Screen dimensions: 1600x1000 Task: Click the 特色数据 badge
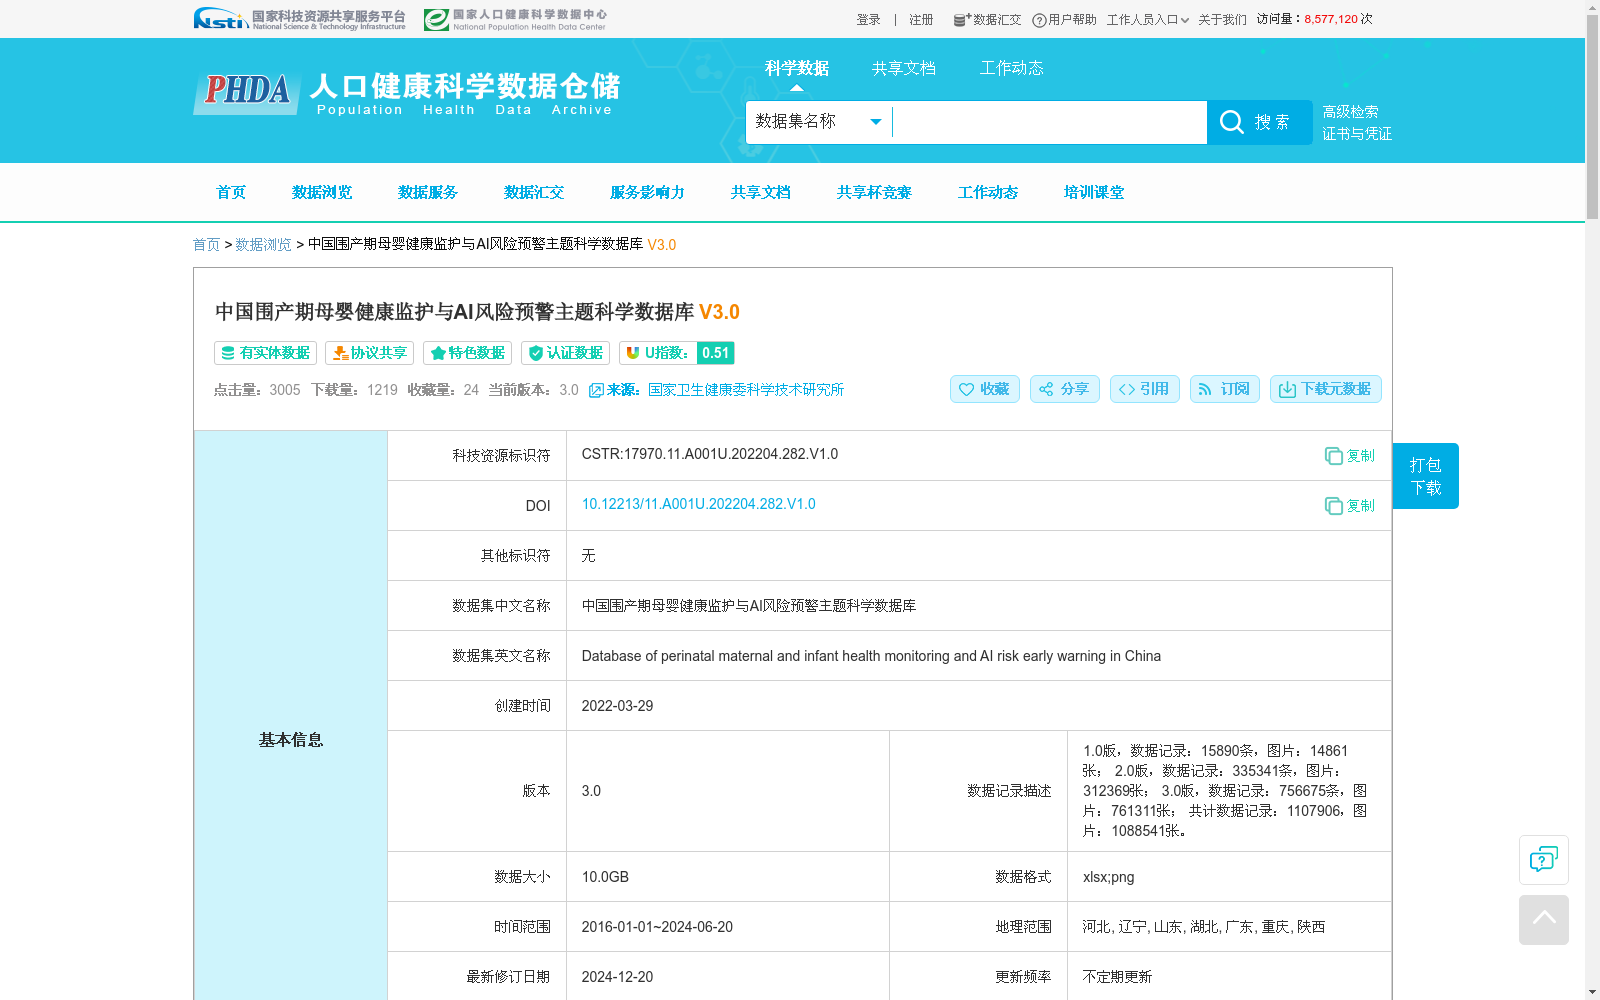pyautogui.click(x=467, y=353)
